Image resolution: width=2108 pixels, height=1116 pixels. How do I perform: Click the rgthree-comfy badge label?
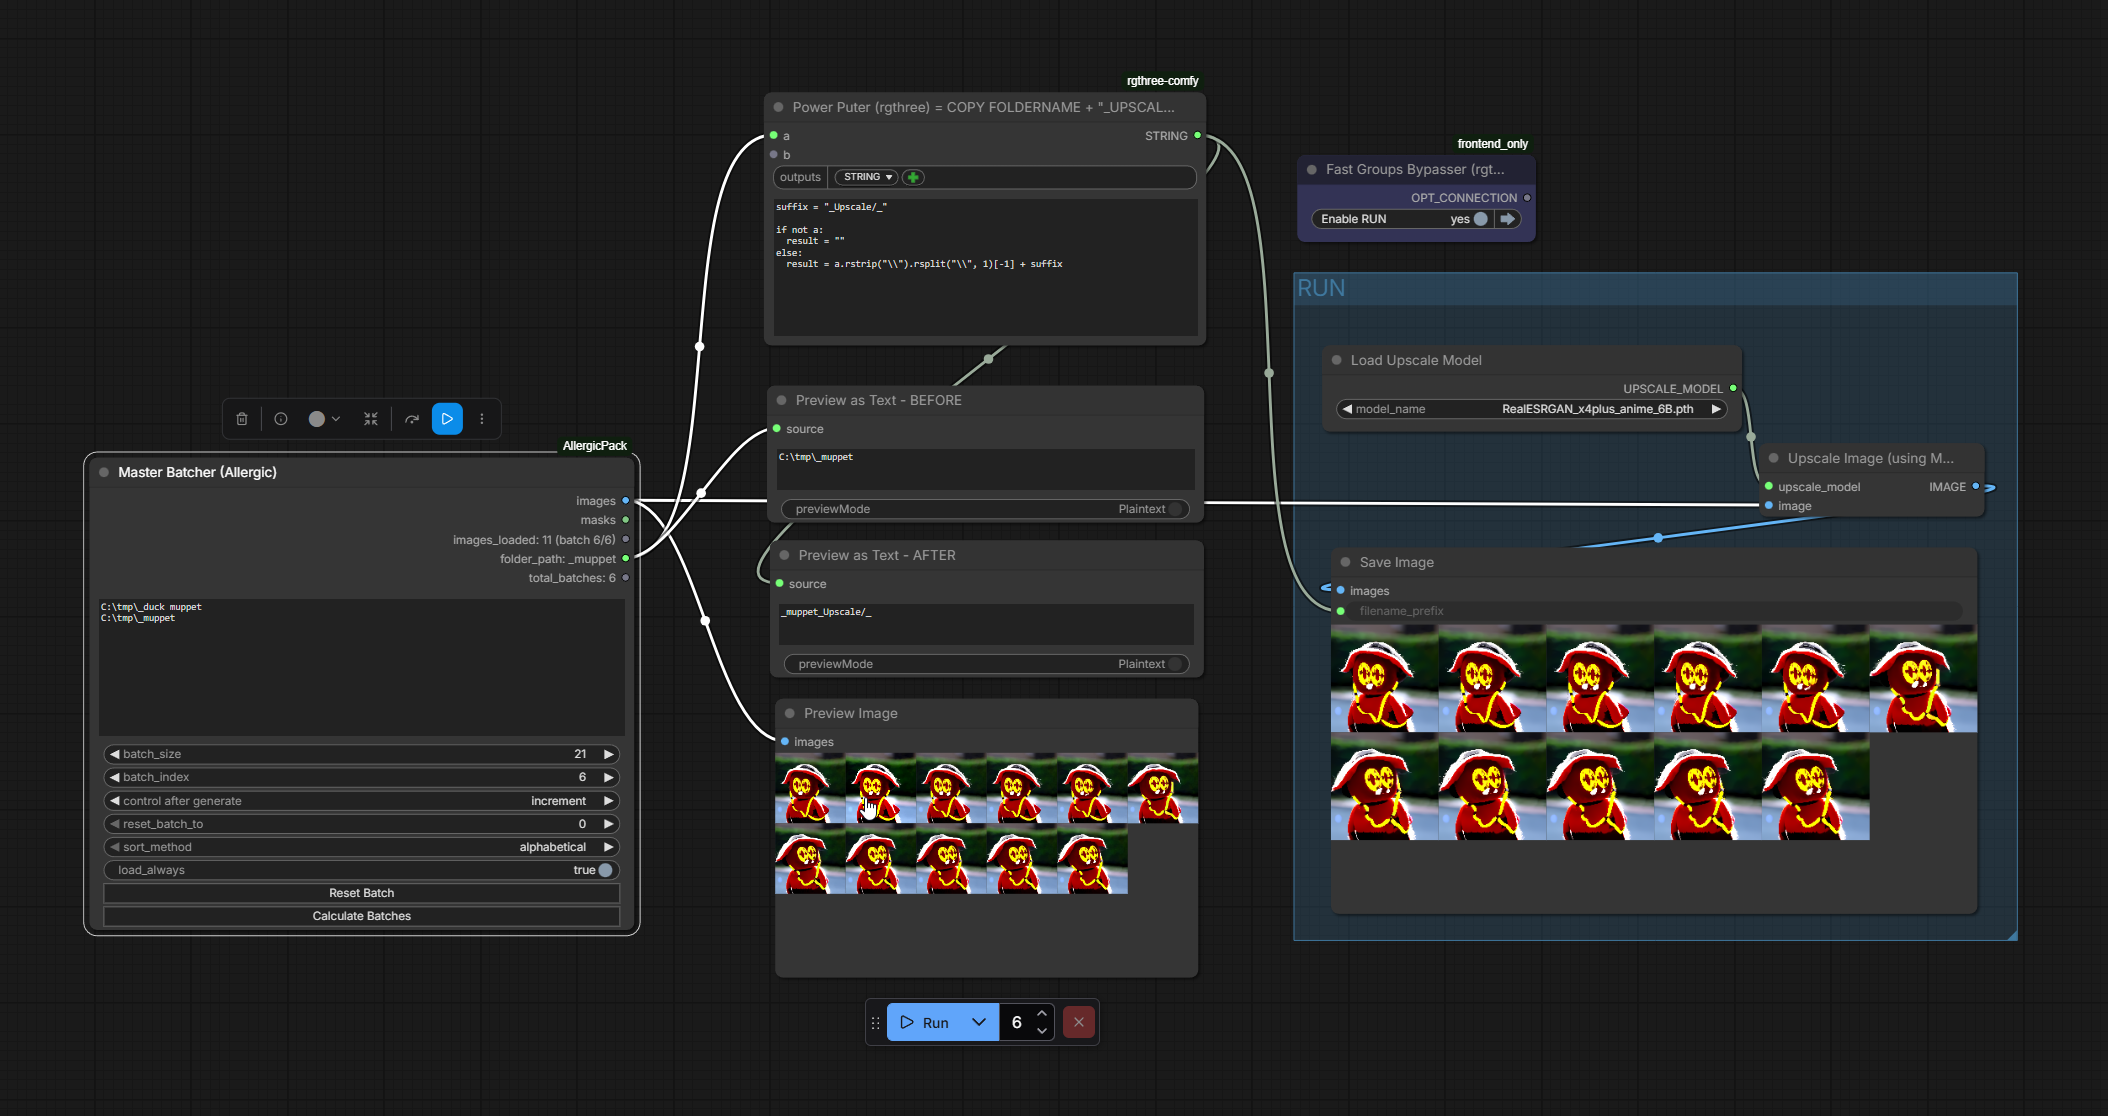(1162, 81)
